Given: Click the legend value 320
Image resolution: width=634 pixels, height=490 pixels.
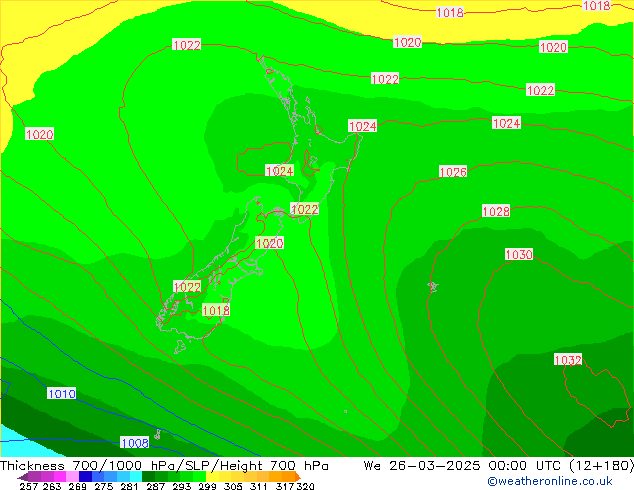Looking at the screenshot, I should [305, 486].
